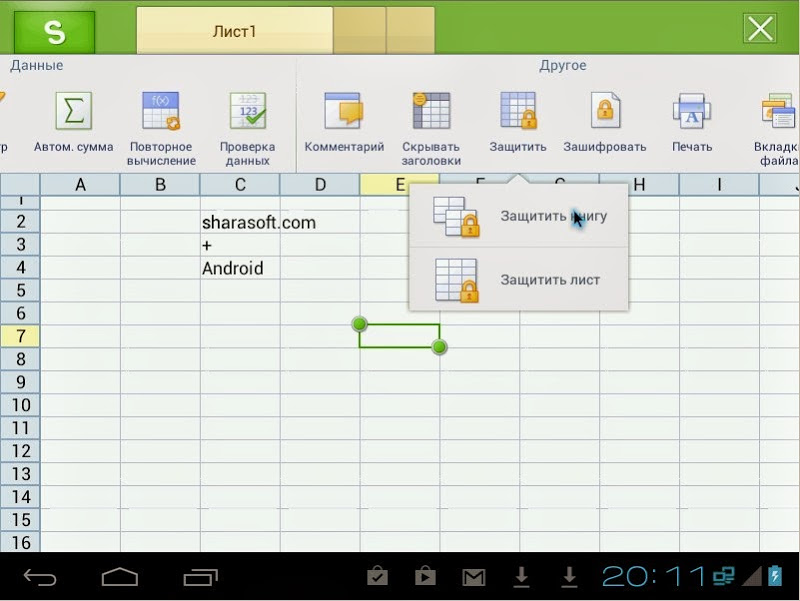Select row 15 header

tap(20, 520)
